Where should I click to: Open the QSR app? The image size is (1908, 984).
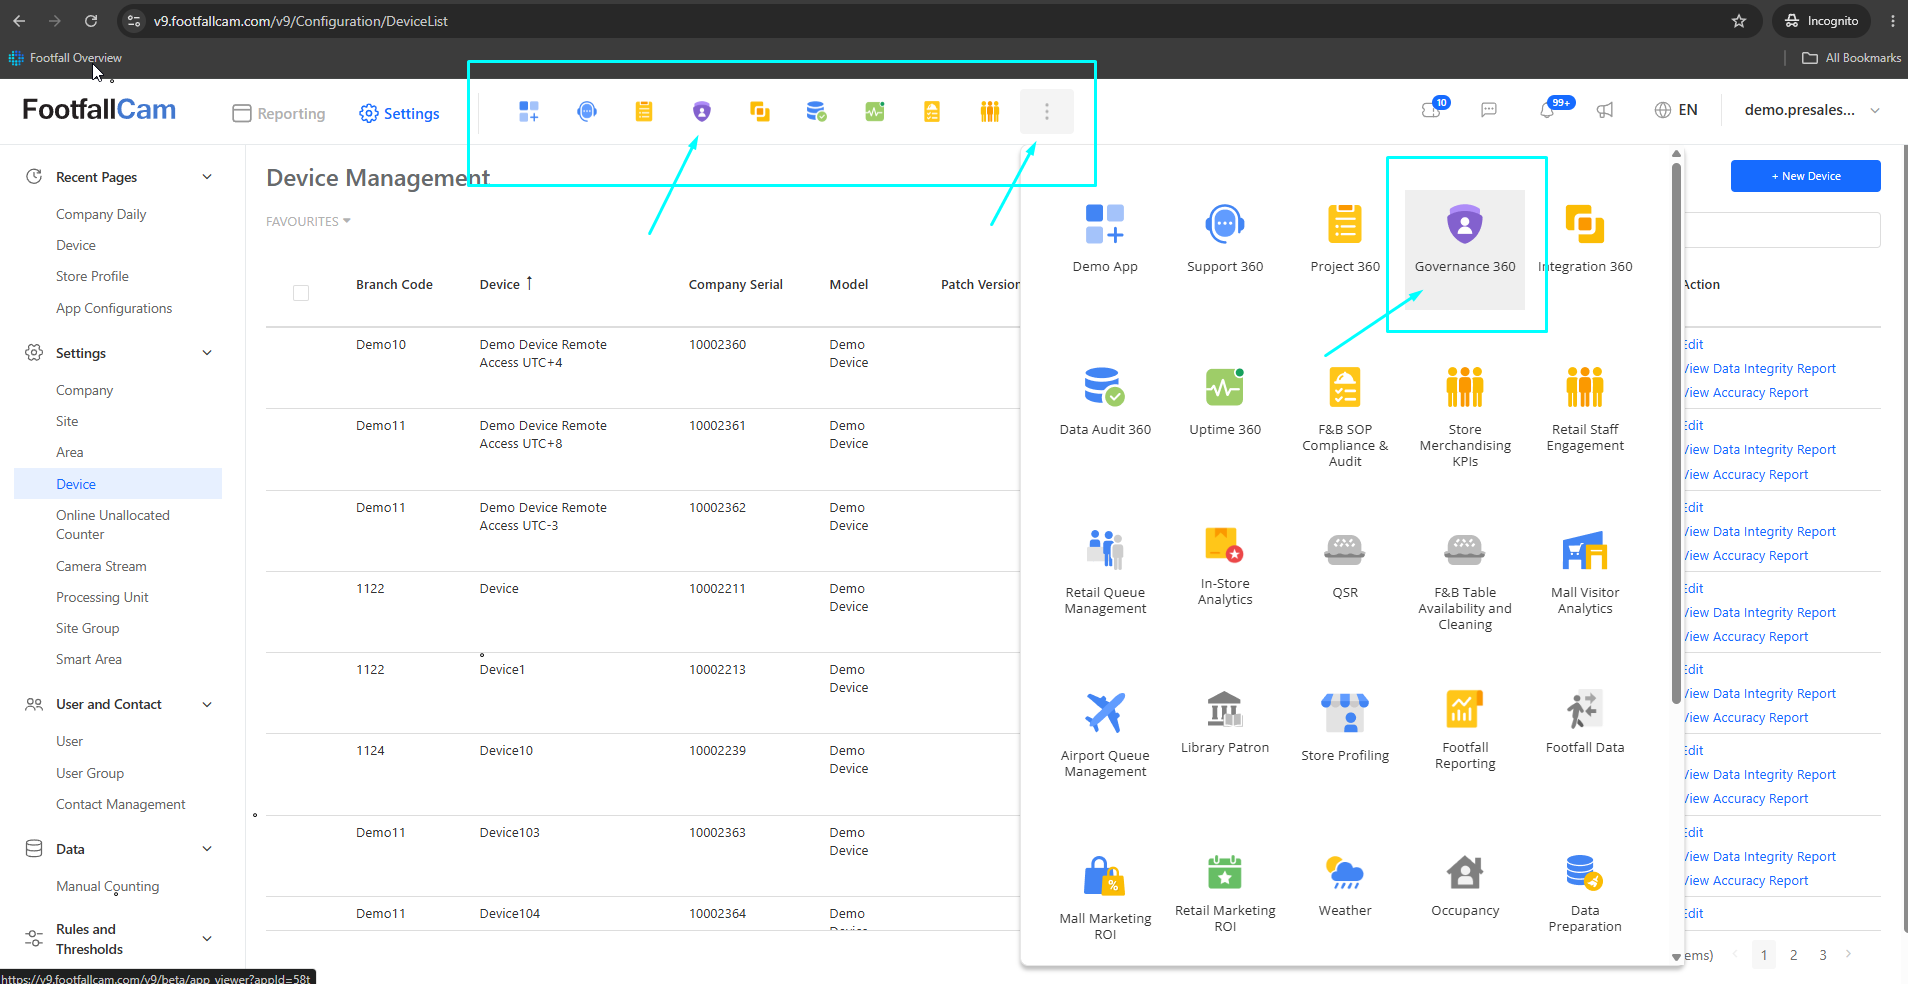[1345, 565]
